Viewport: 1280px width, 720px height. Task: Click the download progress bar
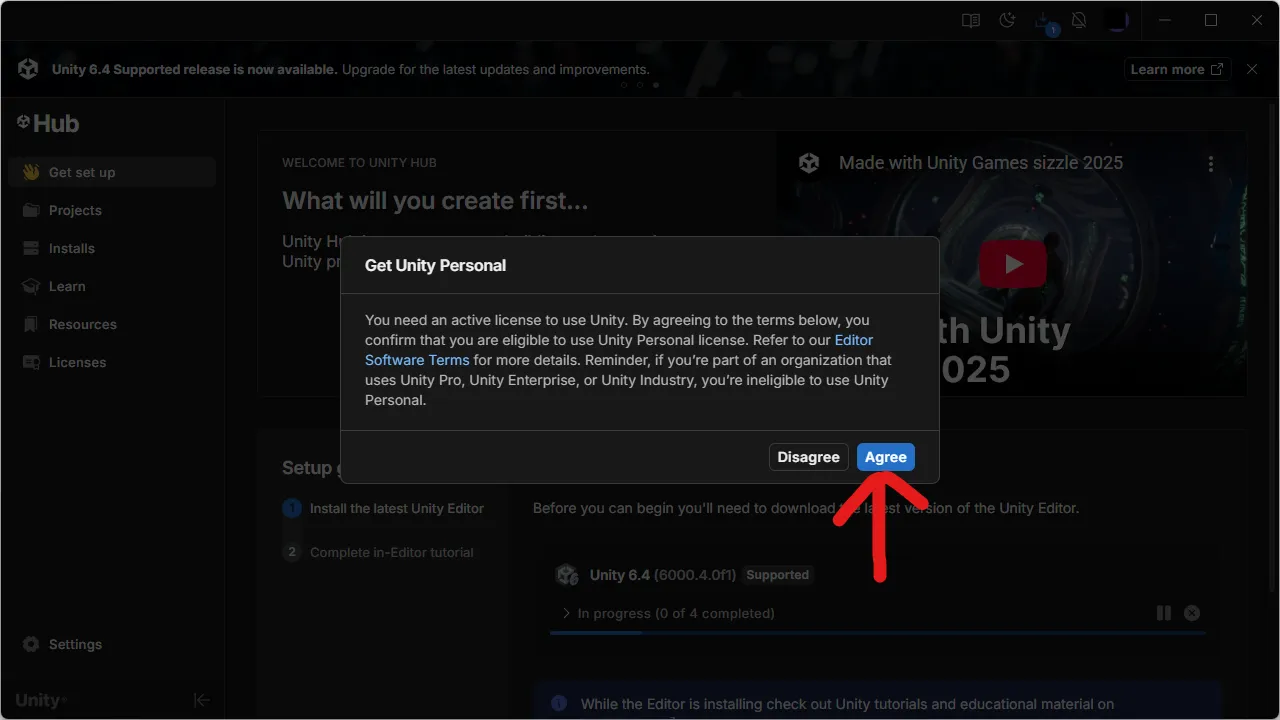point(878,632)
